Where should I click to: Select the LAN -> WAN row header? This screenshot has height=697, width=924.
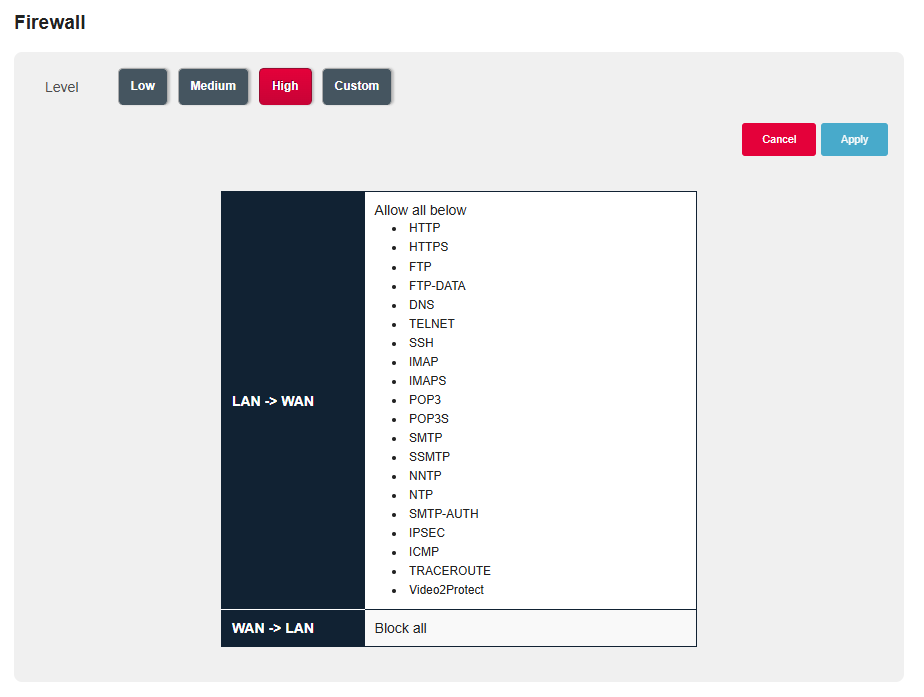(273, 401)
